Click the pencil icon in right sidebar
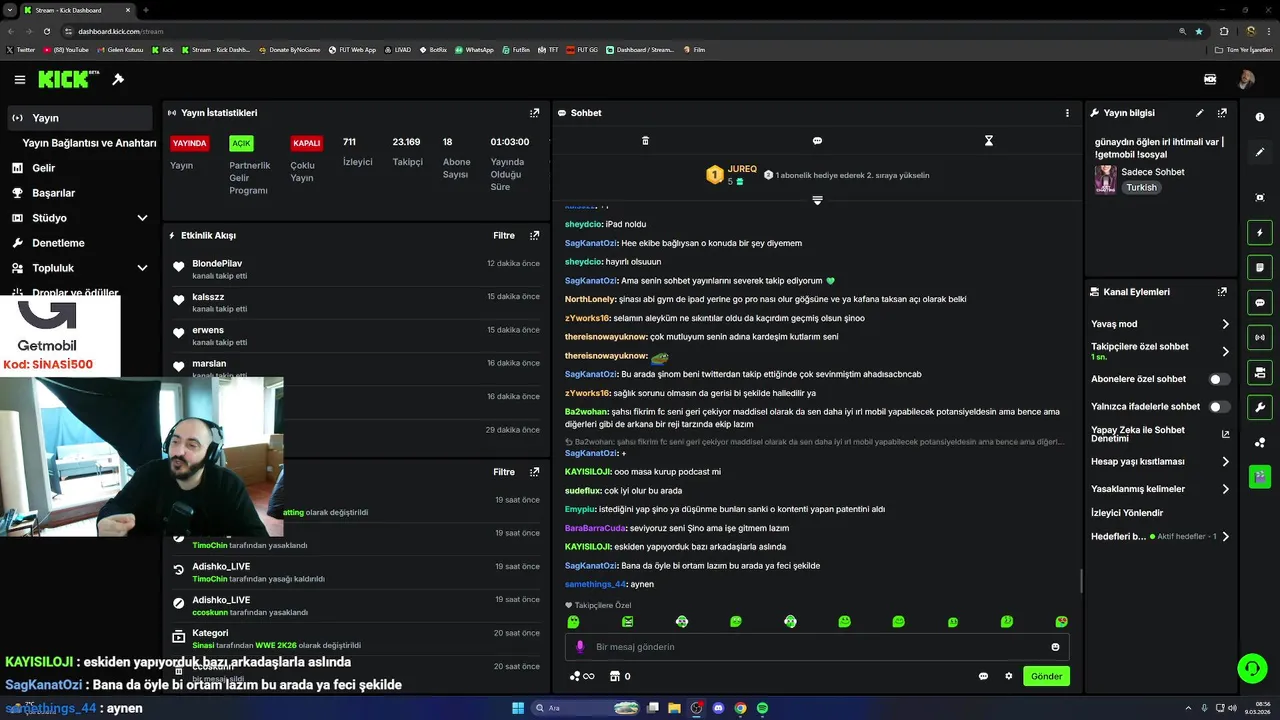Screen dimensions: 1280x720 tap(1260, 152)
